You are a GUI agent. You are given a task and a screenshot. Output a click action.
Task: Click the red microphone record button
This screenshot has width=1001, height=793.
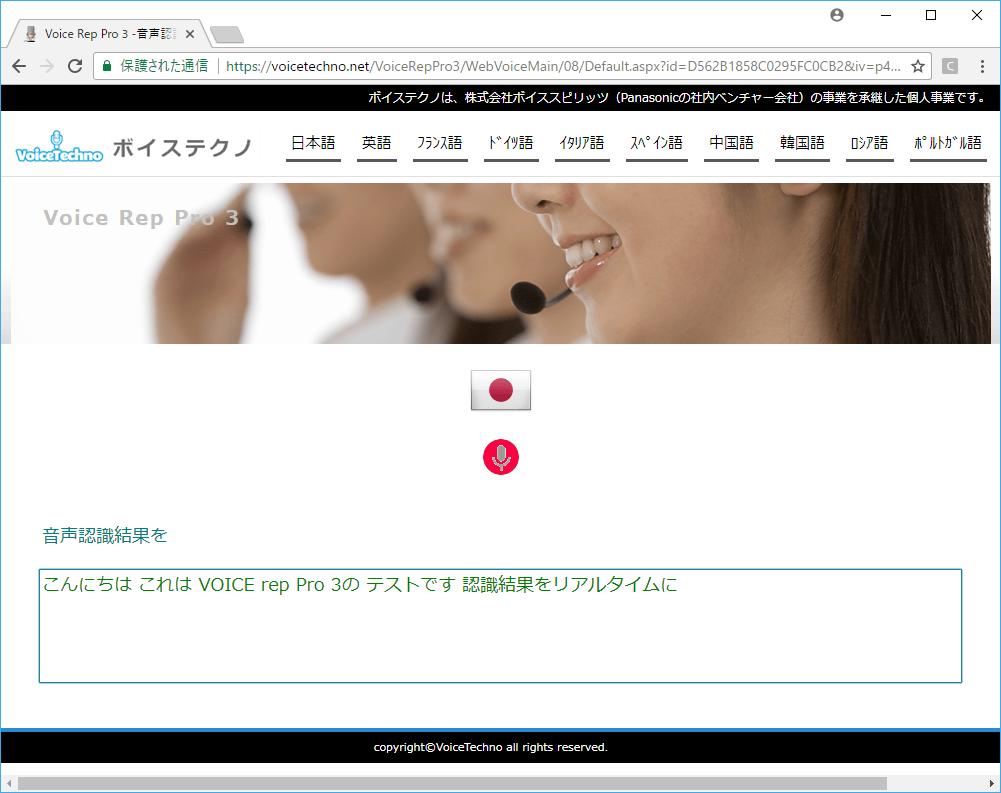click(x=500, y=457)
